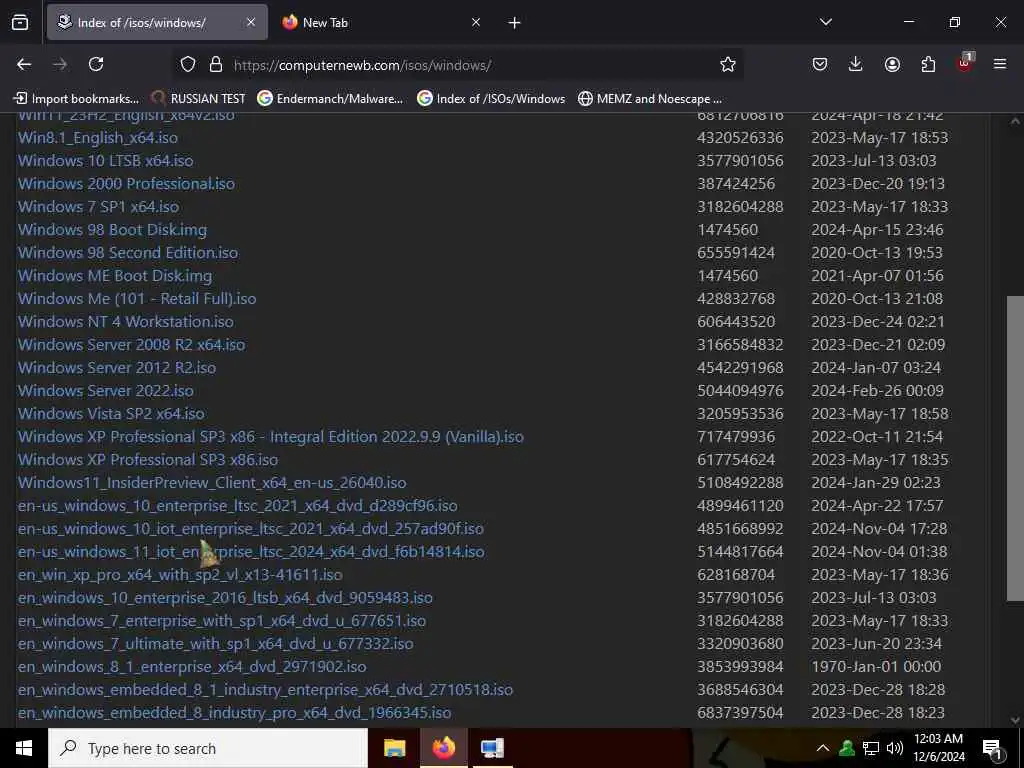
Task: Download Windows Vista SP2 x64.iso
Action: click(111, 413)
